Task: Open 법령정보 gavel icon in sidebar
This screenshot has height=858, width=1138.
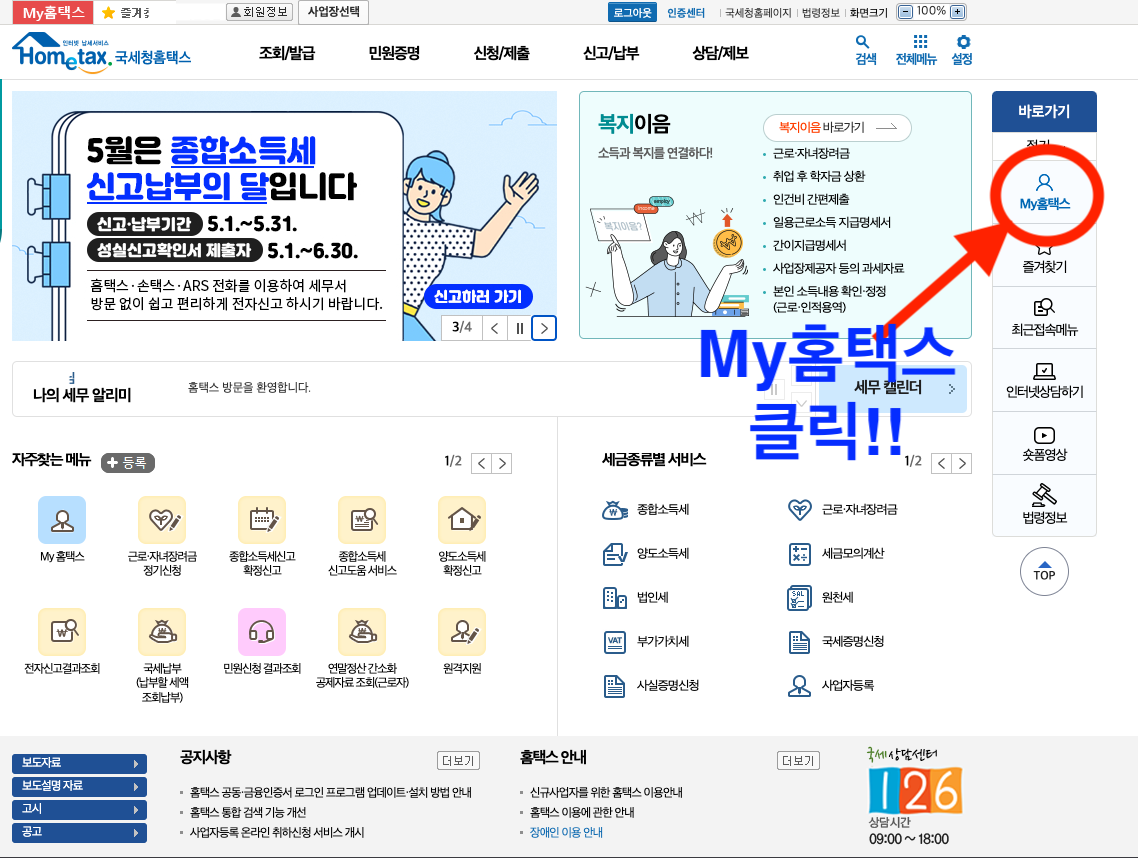Action: click(1044, 505)
